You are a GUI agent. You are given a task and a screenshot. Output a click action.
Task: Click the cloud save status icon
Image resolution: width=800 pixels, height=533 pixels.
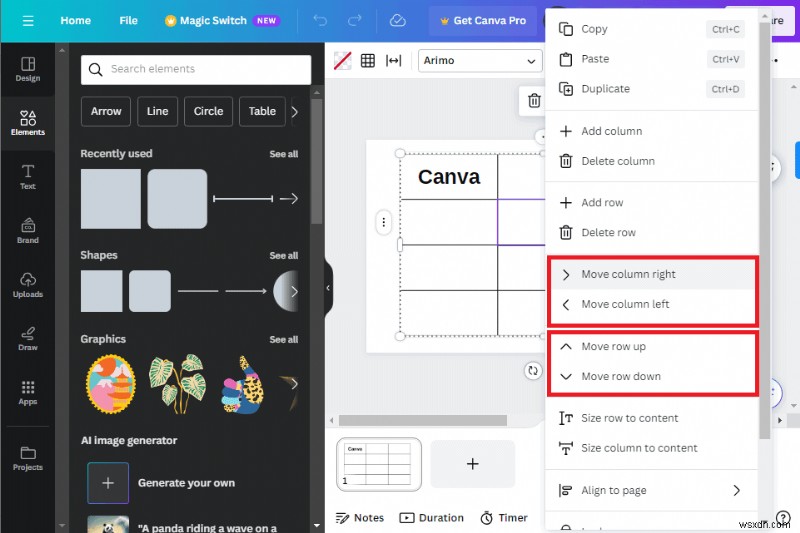point(397,20)
